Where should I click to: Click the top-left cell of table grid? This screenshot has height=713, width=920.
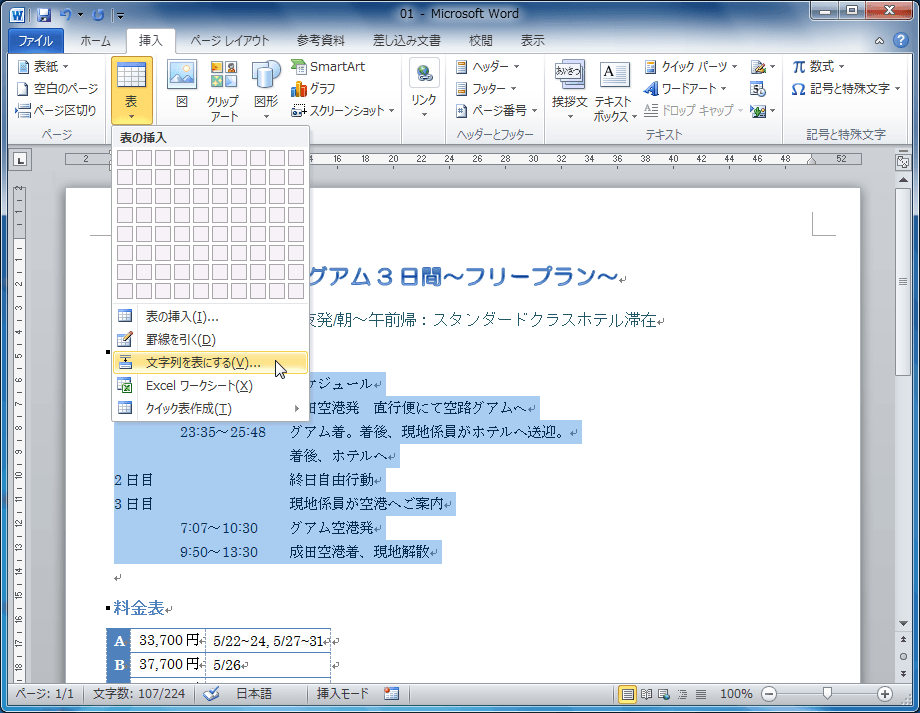pos(125,158)
